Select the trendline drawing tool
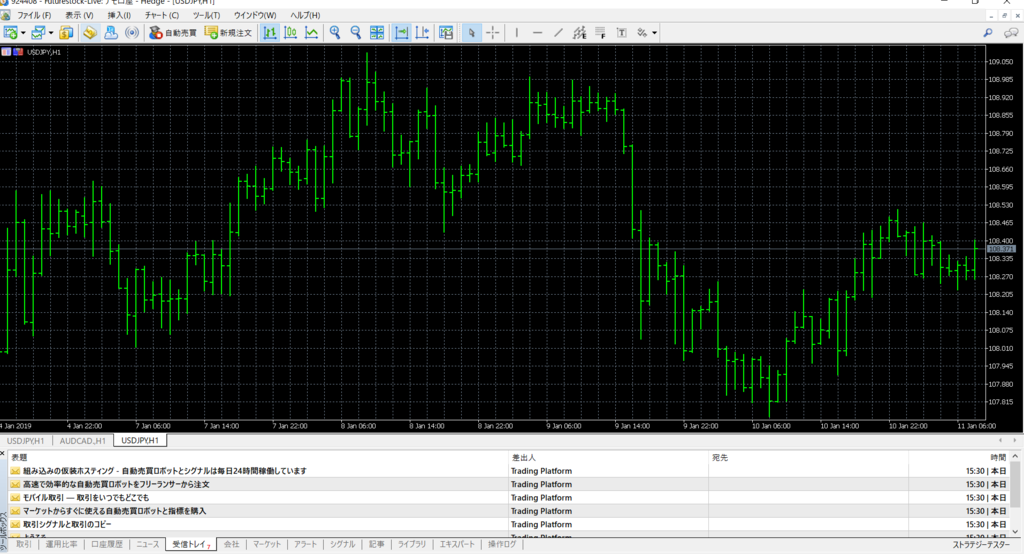 pos(558,33)
